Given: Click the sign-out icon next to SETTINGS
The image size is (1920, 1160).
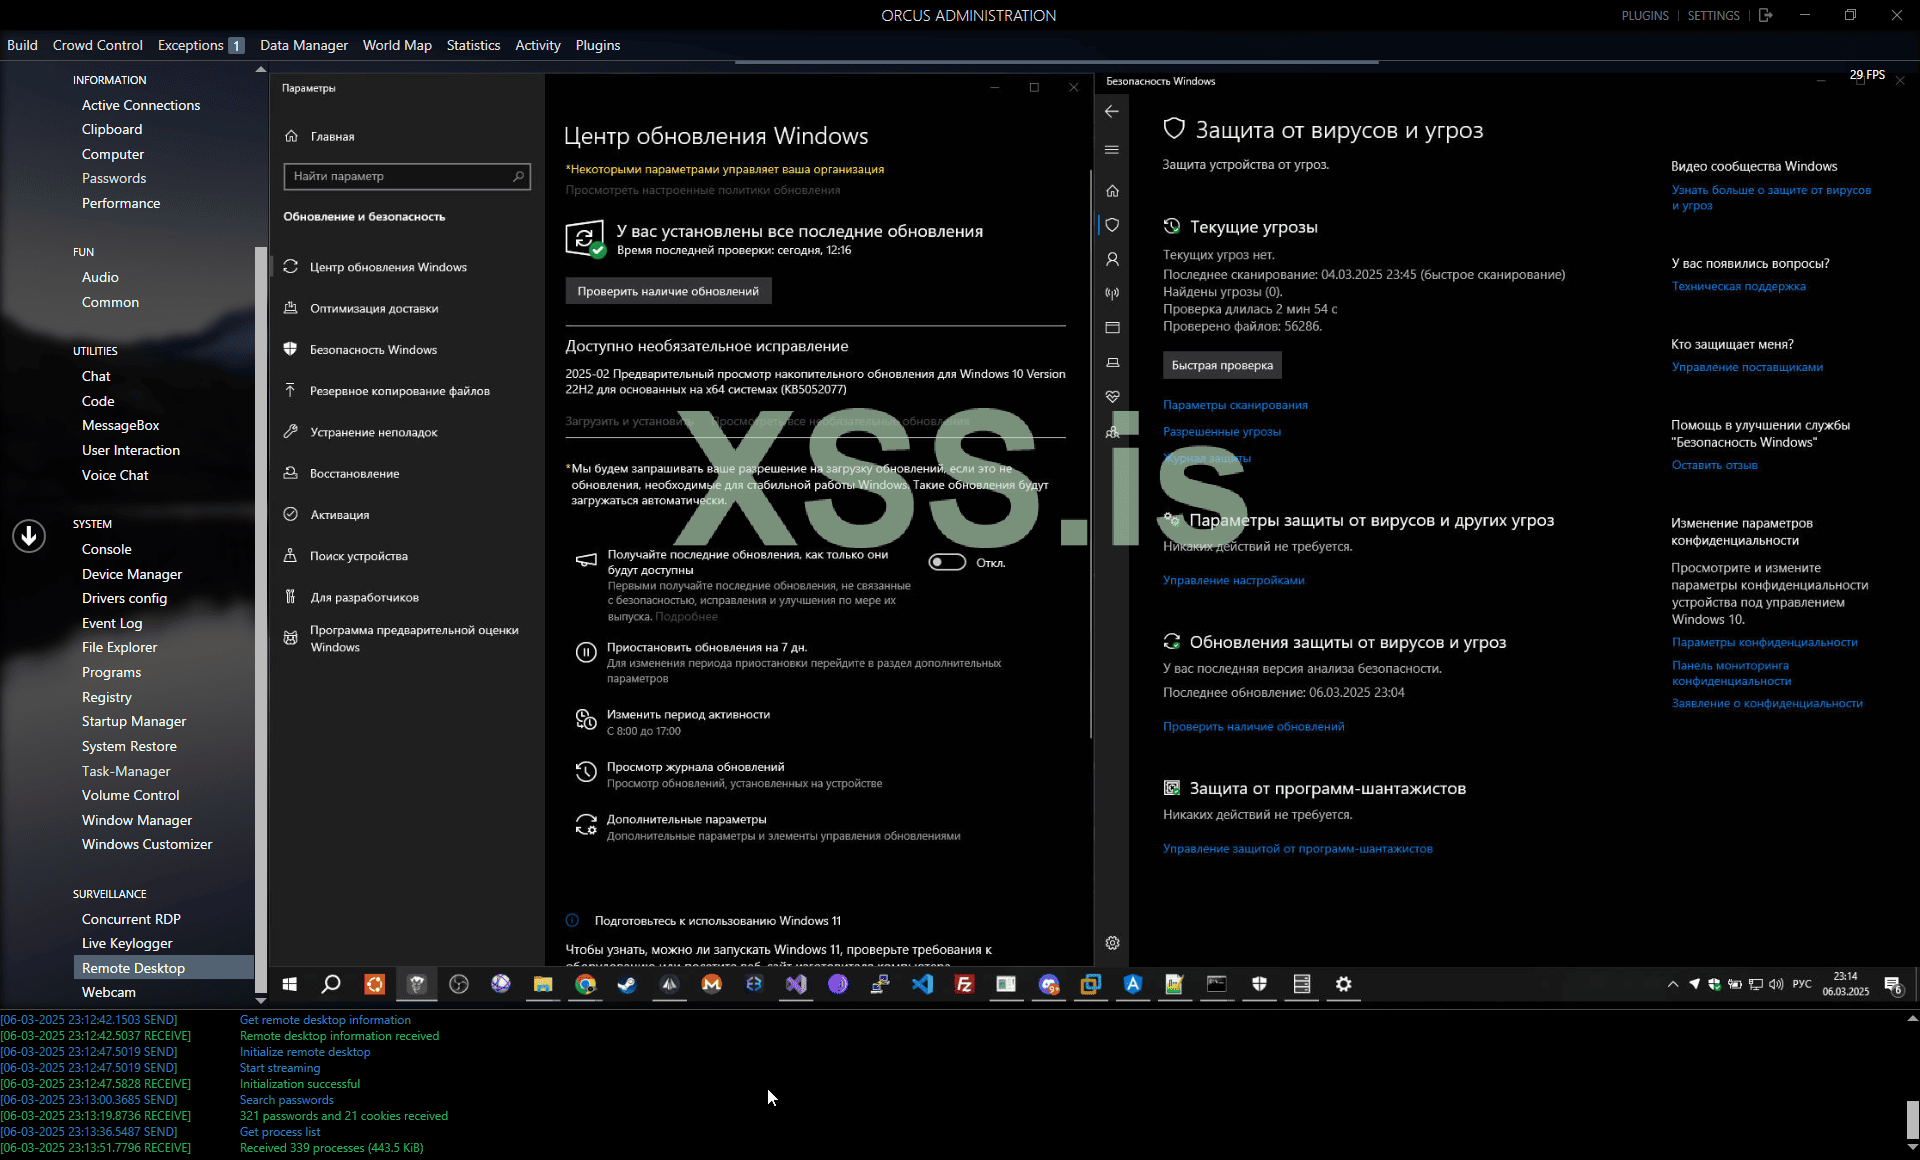Looking at the screenshot, I should 1765,15.
